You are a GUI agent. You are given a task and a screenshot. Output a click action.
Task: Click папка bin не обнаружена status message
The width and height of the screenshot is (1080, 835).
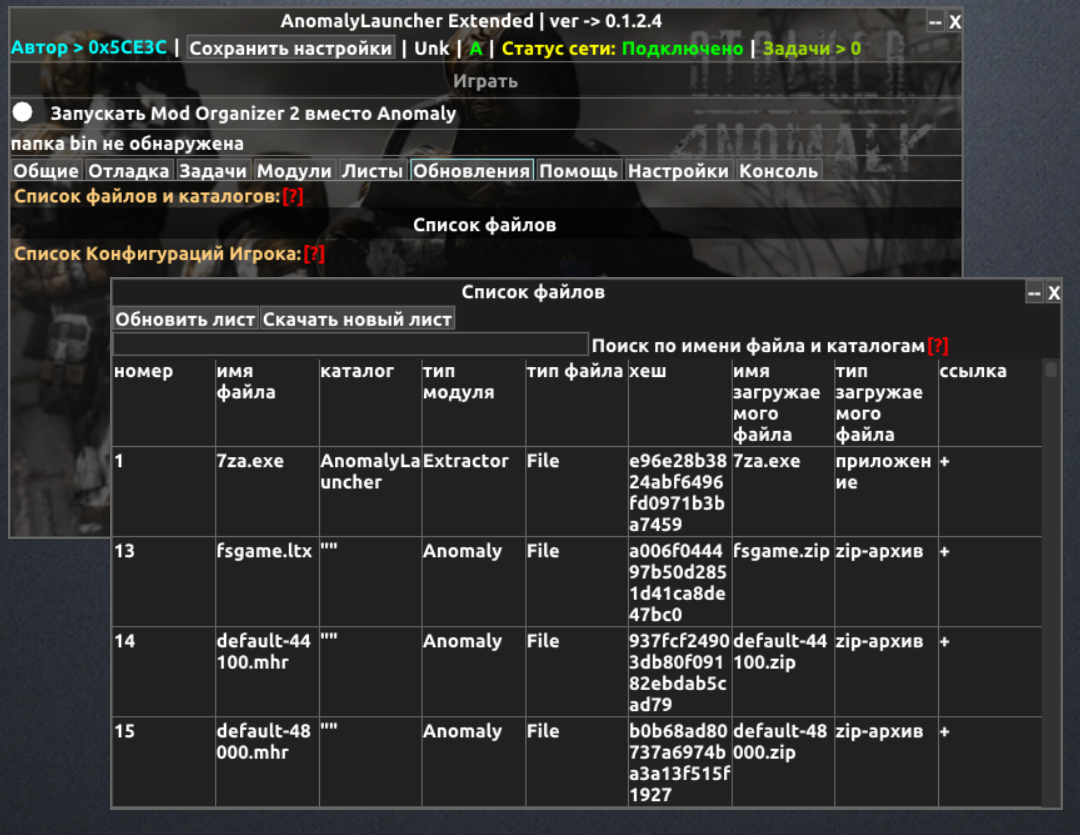point(127,143)
